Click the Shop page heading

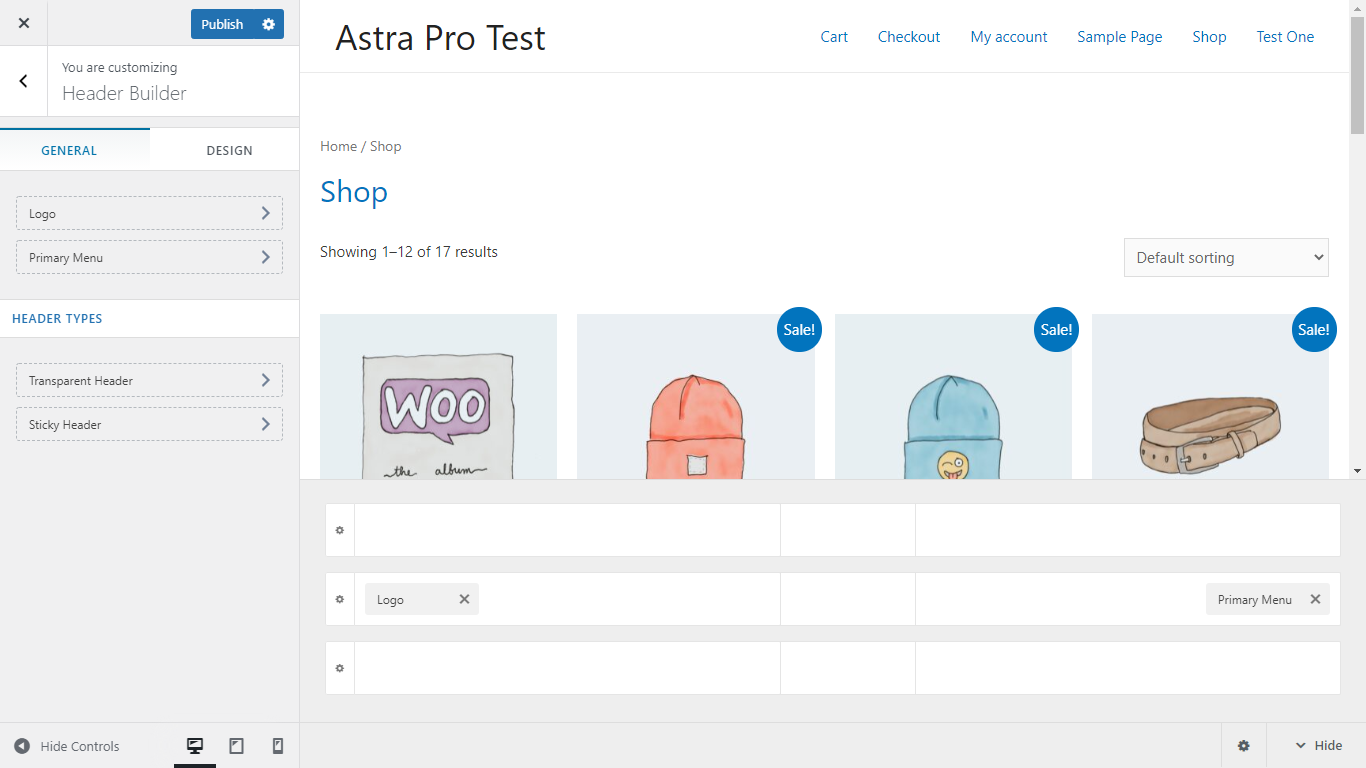point(354,192)
